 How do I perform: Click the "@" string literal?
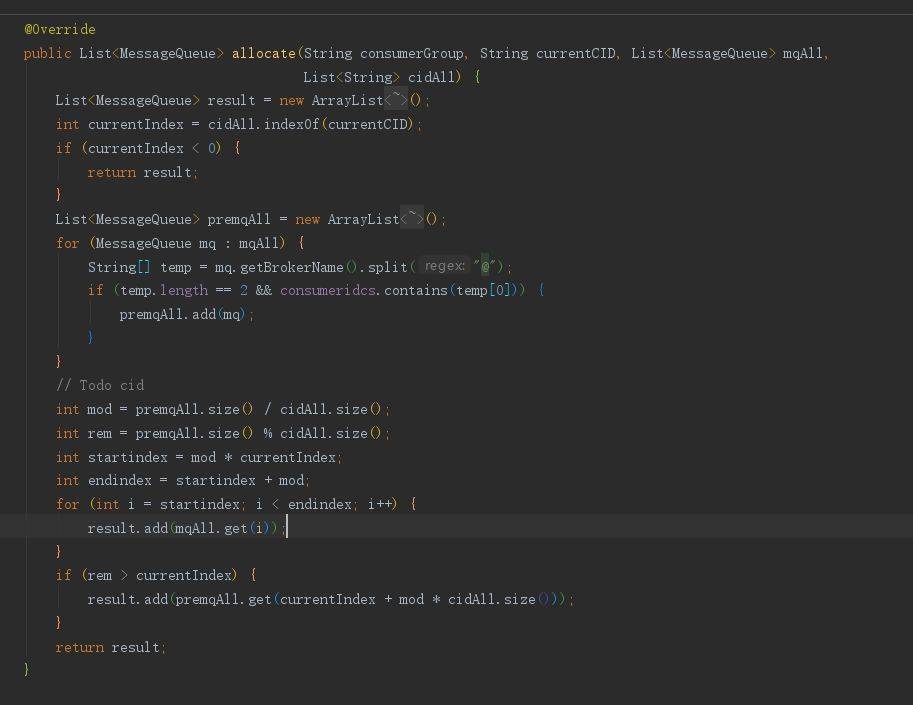486,267
